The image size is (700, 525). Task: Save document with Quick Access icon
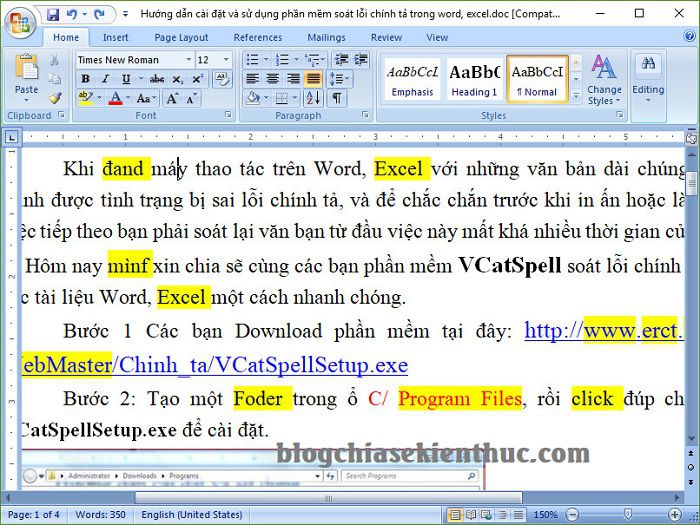[x=53, y=14]
